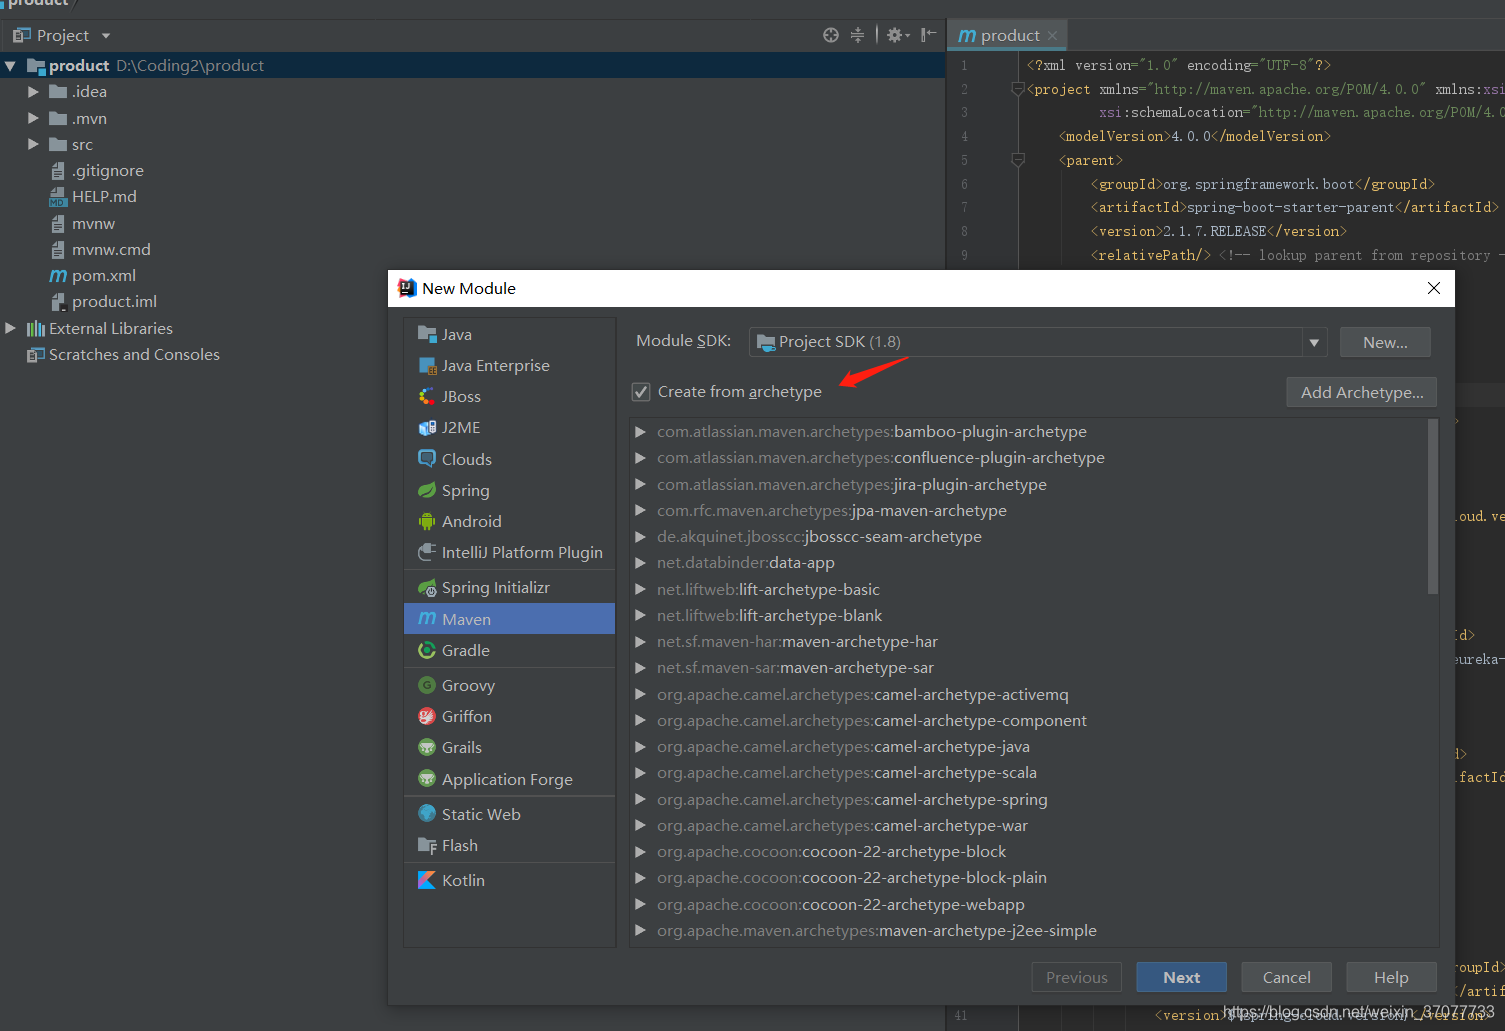Expand camel-archetype-spring entry
1505x1031 pixels.
pyautogui.click(x=640, y=799)
